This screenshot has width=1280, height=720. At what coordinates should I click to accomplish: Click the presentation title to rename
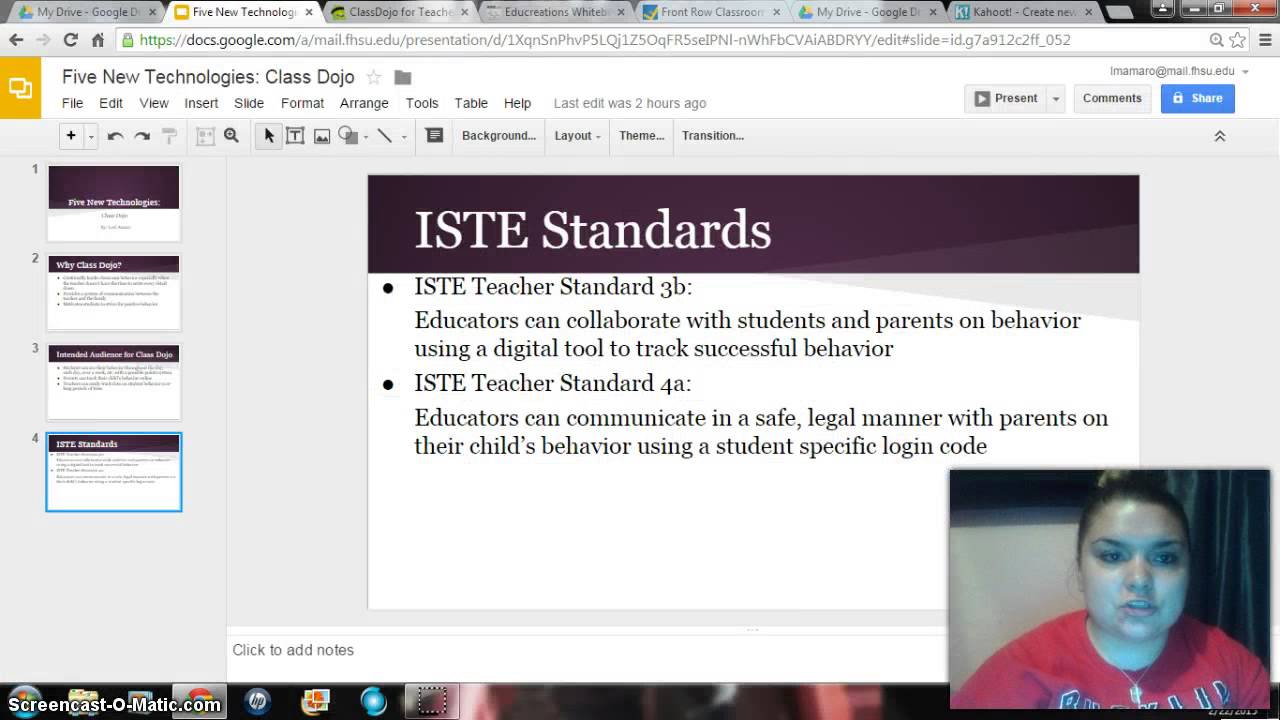(x=208, y=77)
